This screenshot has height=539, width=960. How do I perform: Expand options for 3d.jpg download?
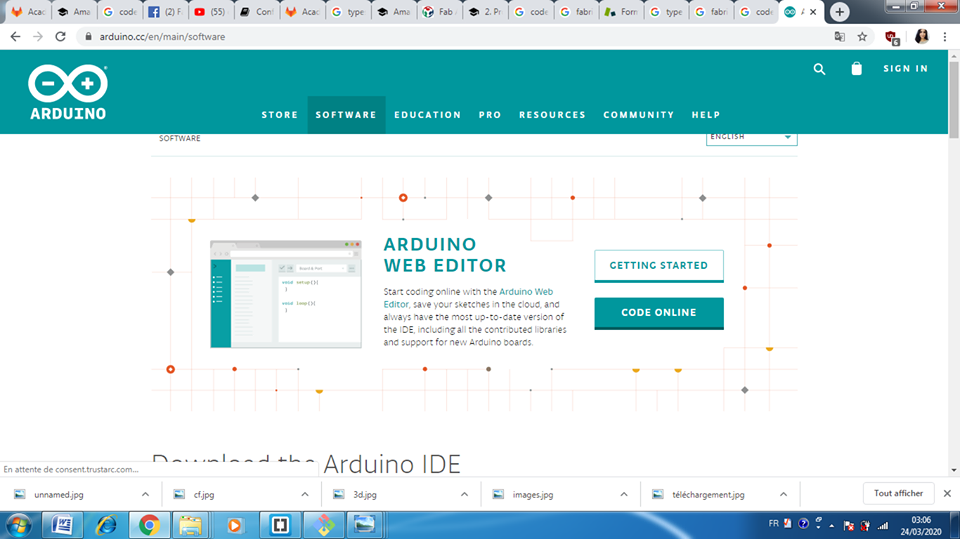tap(464, 494)
